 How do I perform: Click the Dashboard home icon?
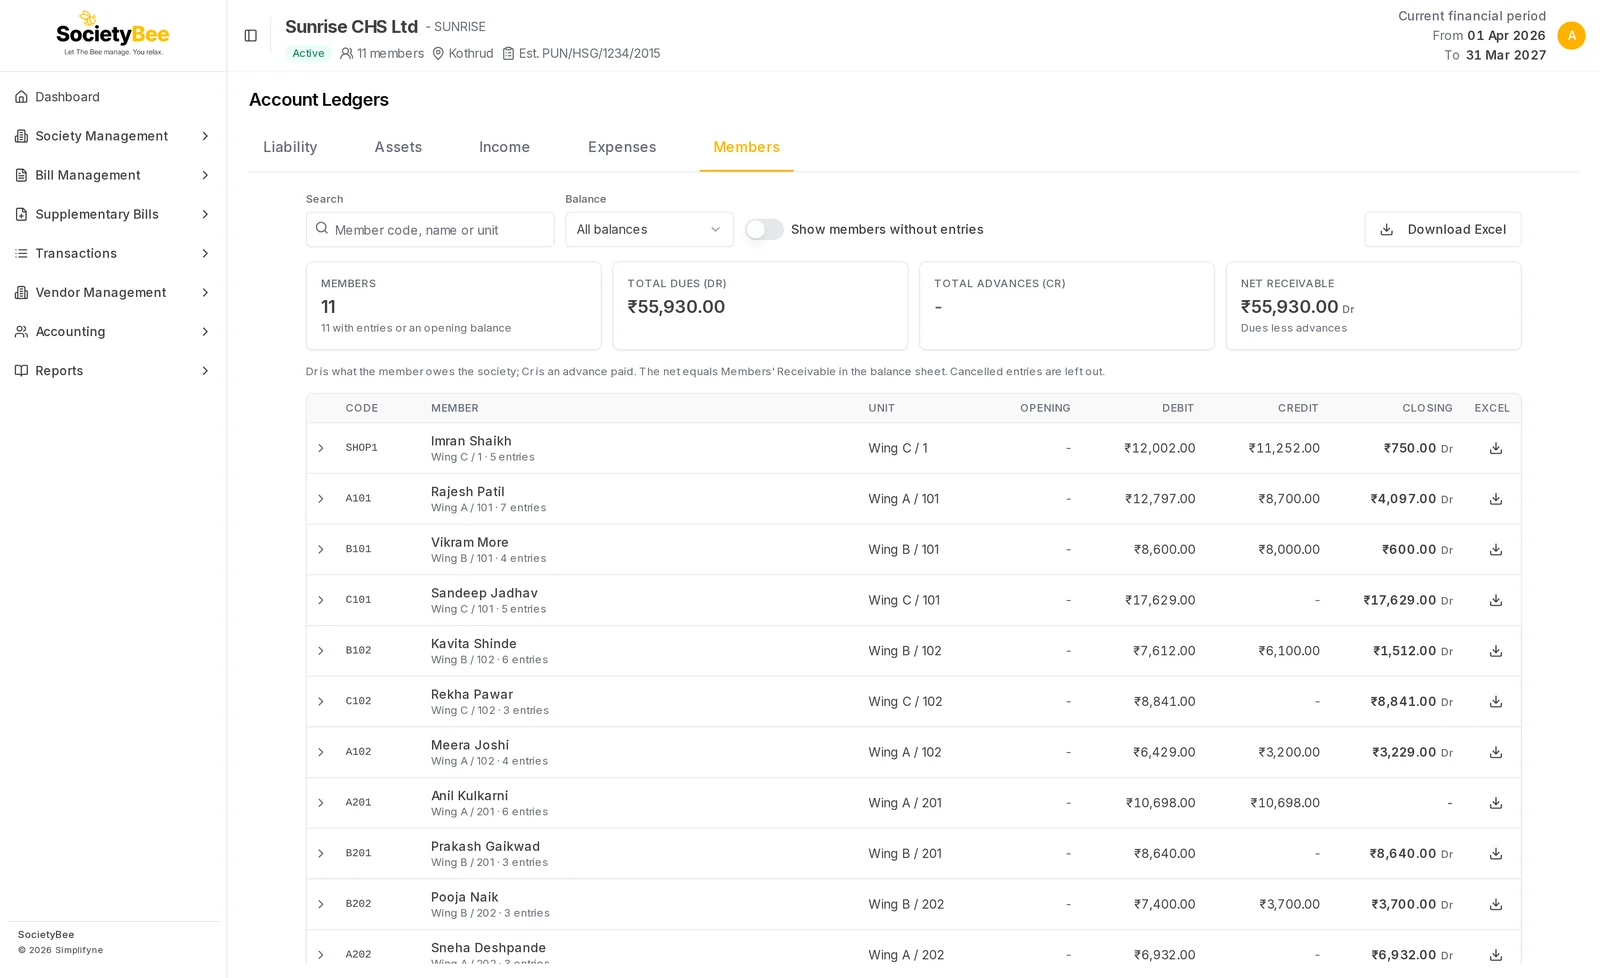coord(21,97)
